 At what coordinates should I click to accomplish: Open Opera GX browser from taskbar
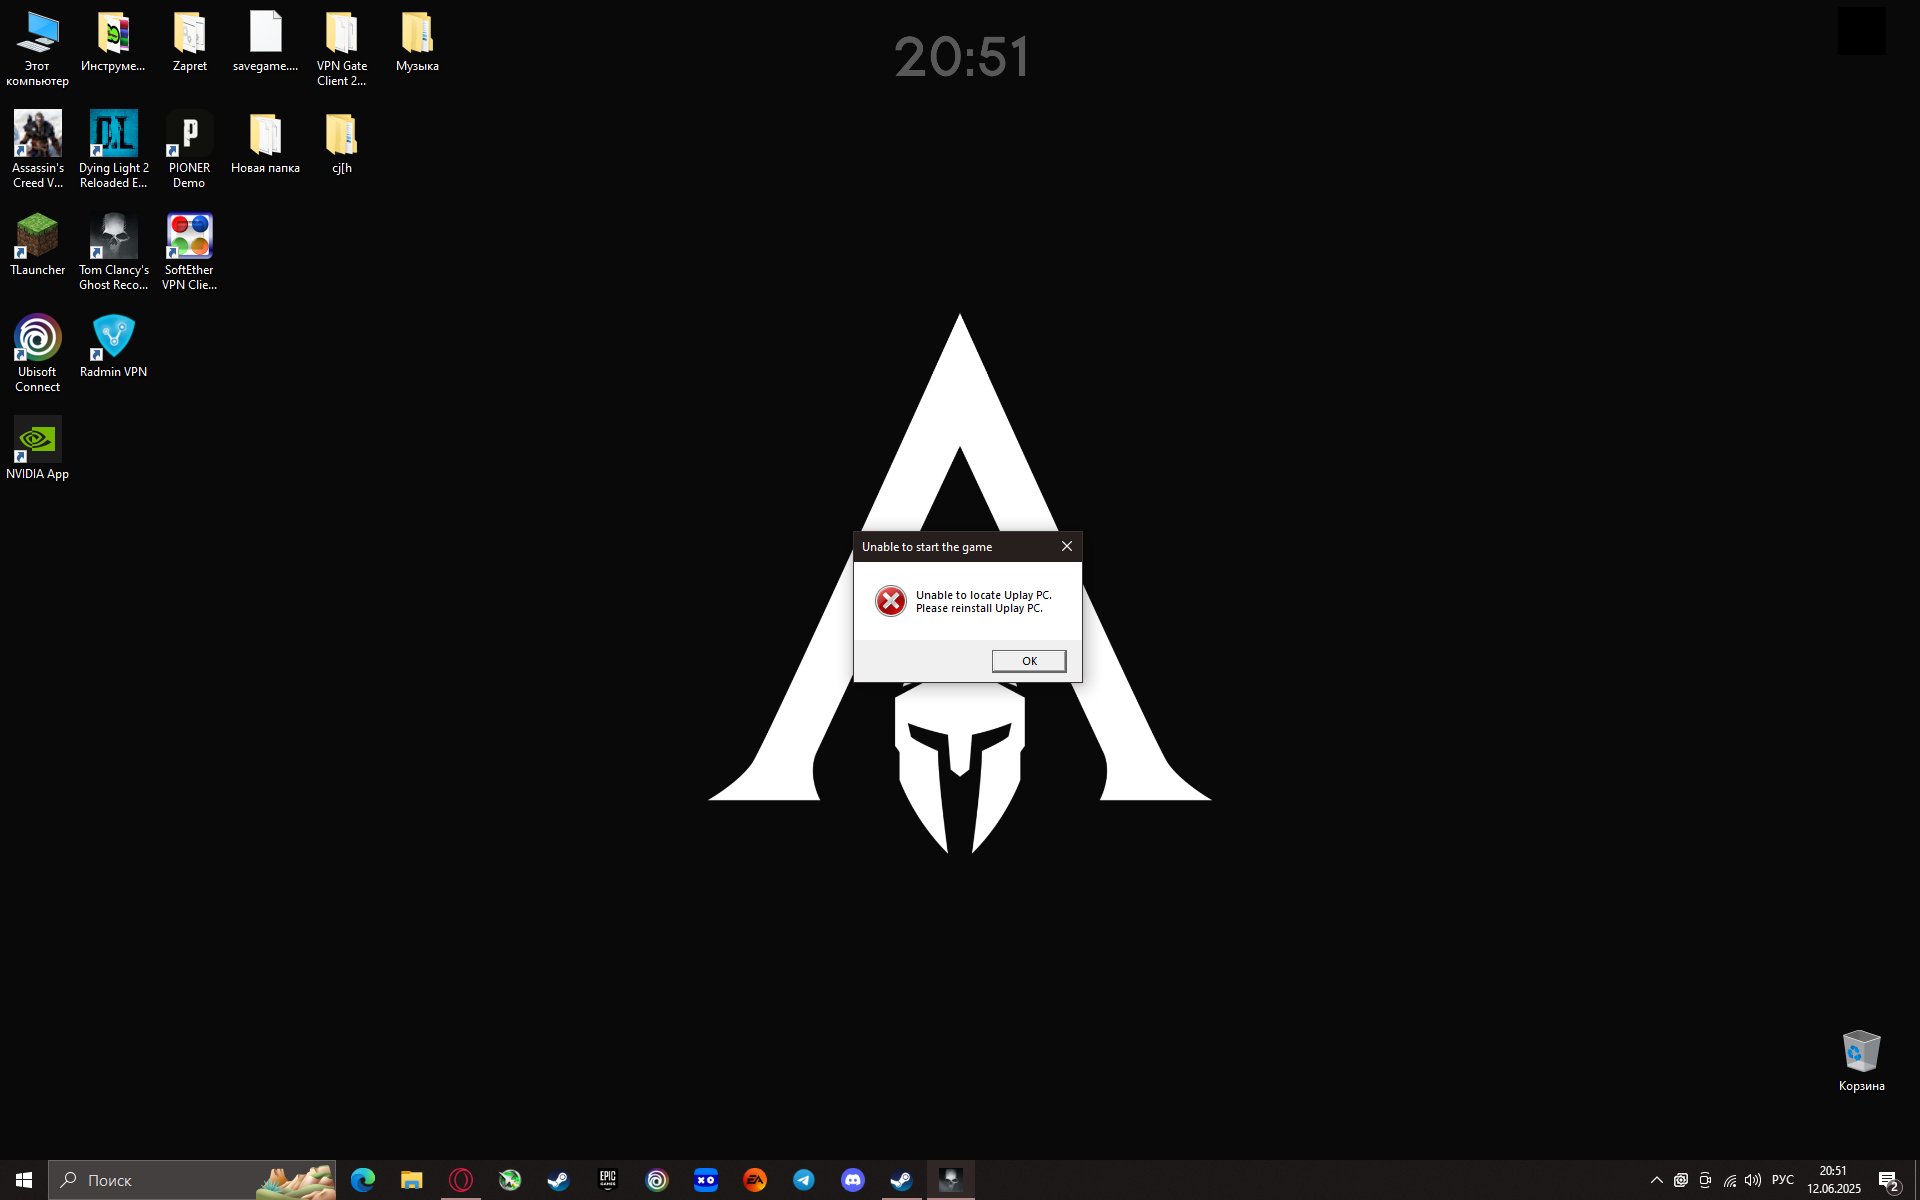pyautogui.click(x=461, y=1180)
